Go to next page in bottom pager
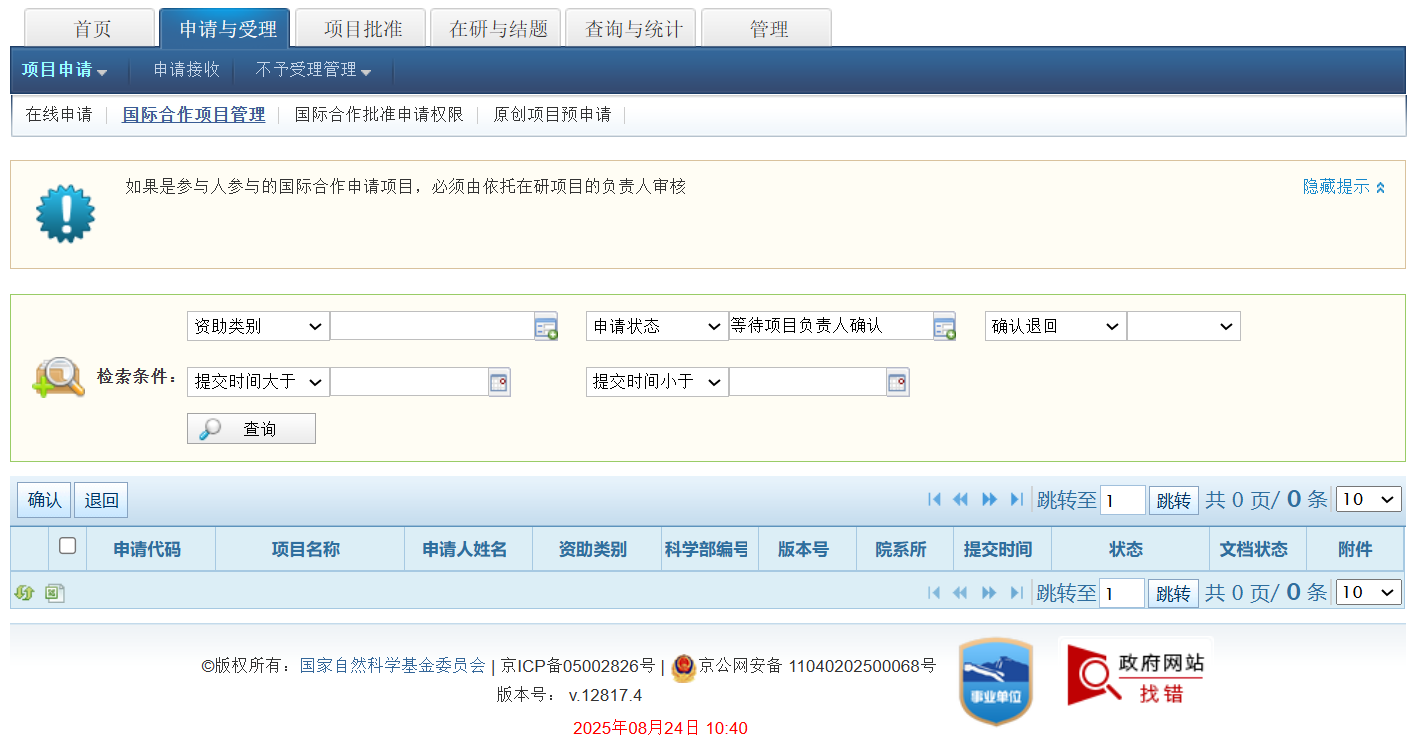This screenshot has width=1419, height=750. [990, 593]
